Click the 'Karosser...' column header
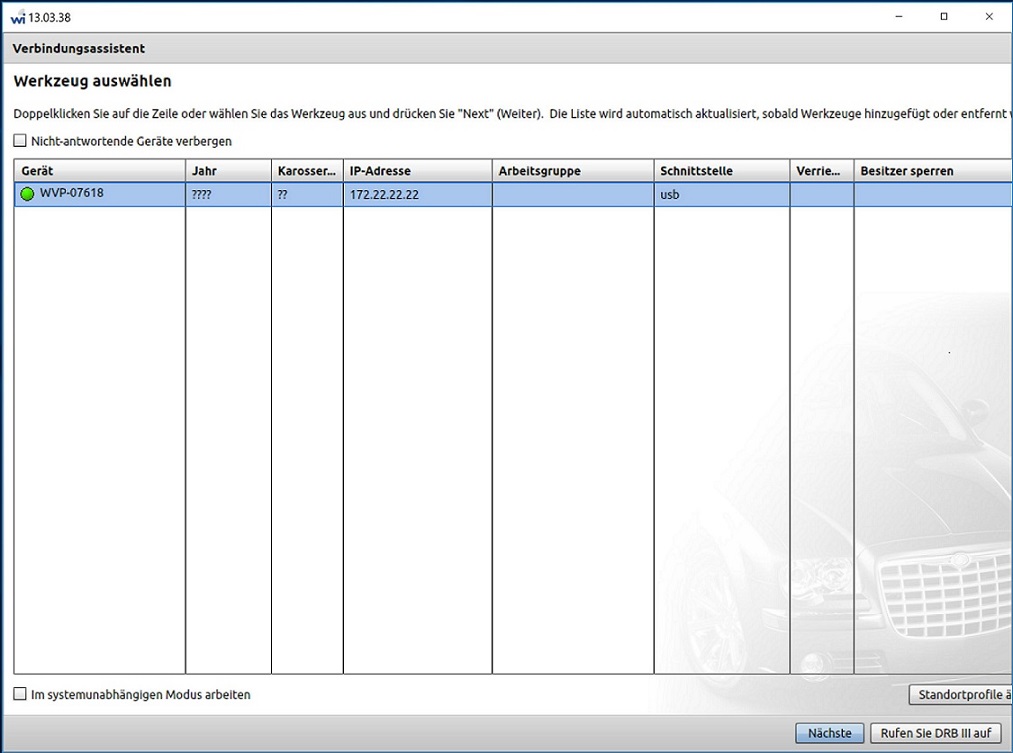This screenshot has height=753, width=1013. [307, 171]
